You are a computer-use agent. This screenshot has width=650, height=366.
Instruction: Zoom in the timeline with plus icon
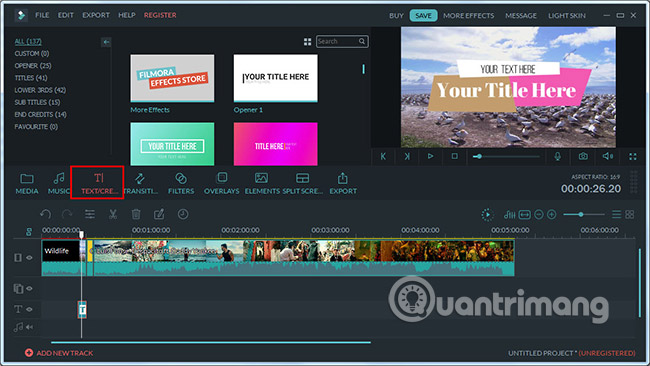click(x=552, y=215)
